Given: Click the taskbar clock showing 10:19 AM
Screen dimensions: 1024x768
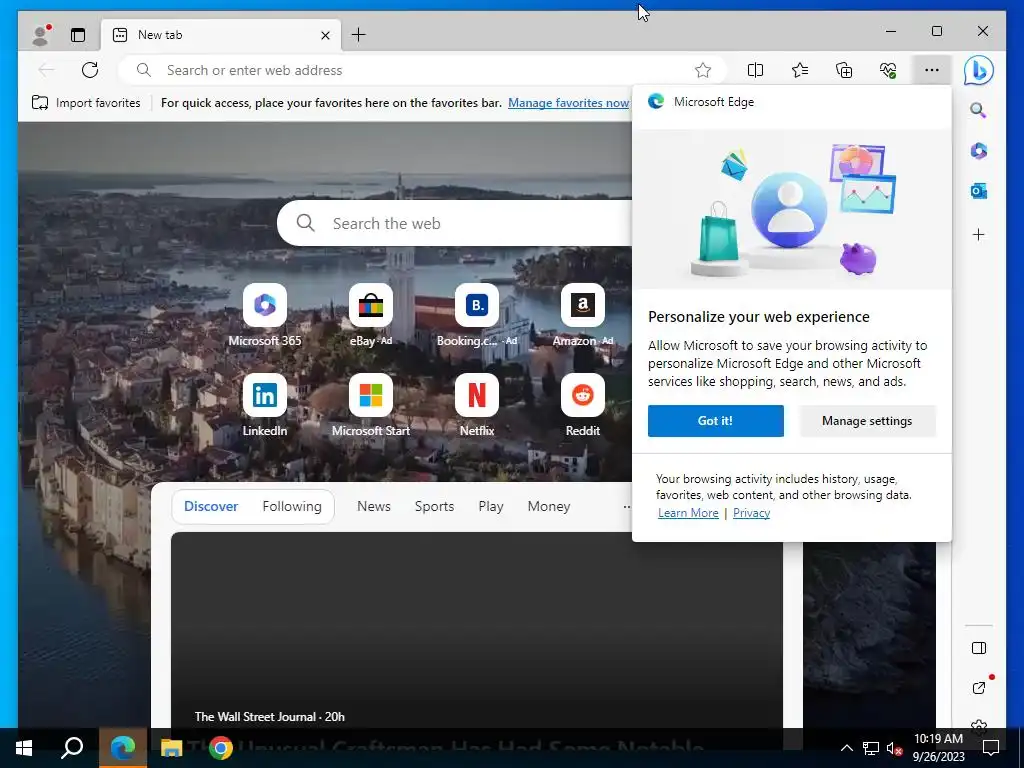Looking at the screenshot, I should [x=938, y=748].
